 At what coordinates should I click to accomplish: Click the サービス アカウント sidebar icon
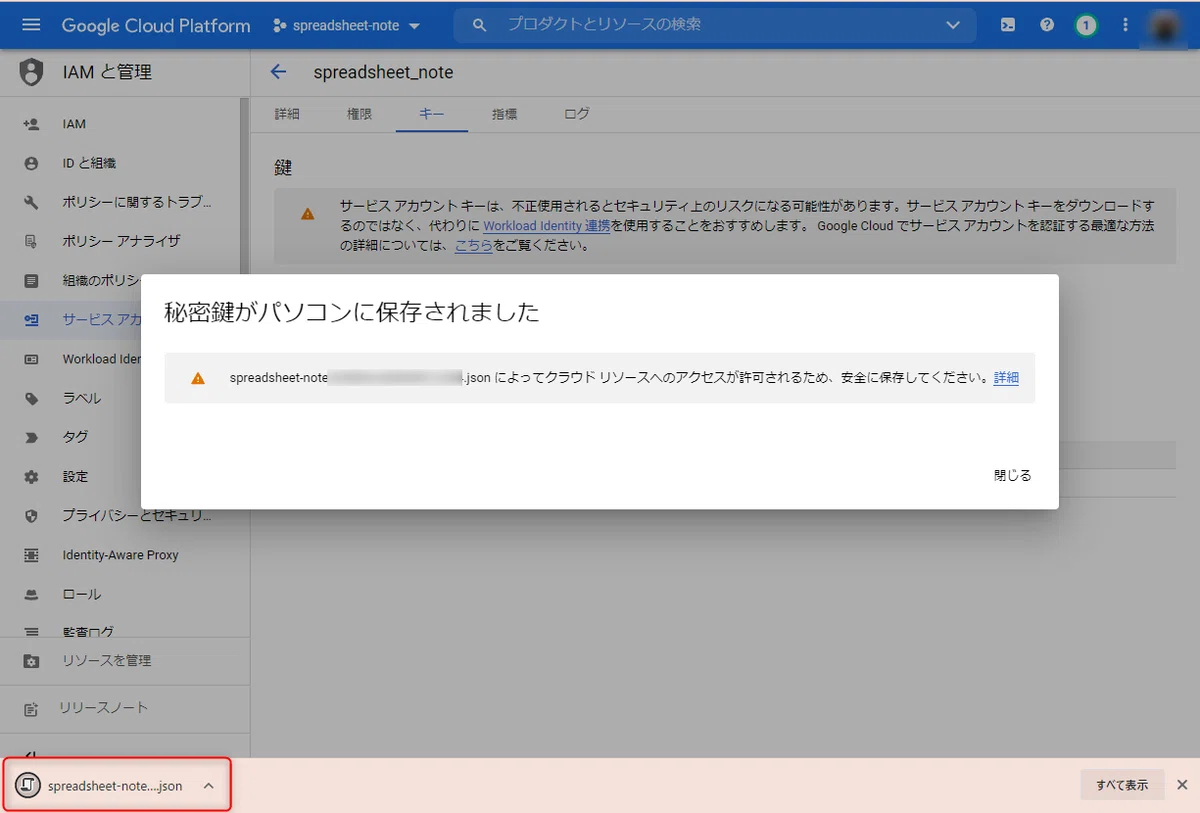31,320
